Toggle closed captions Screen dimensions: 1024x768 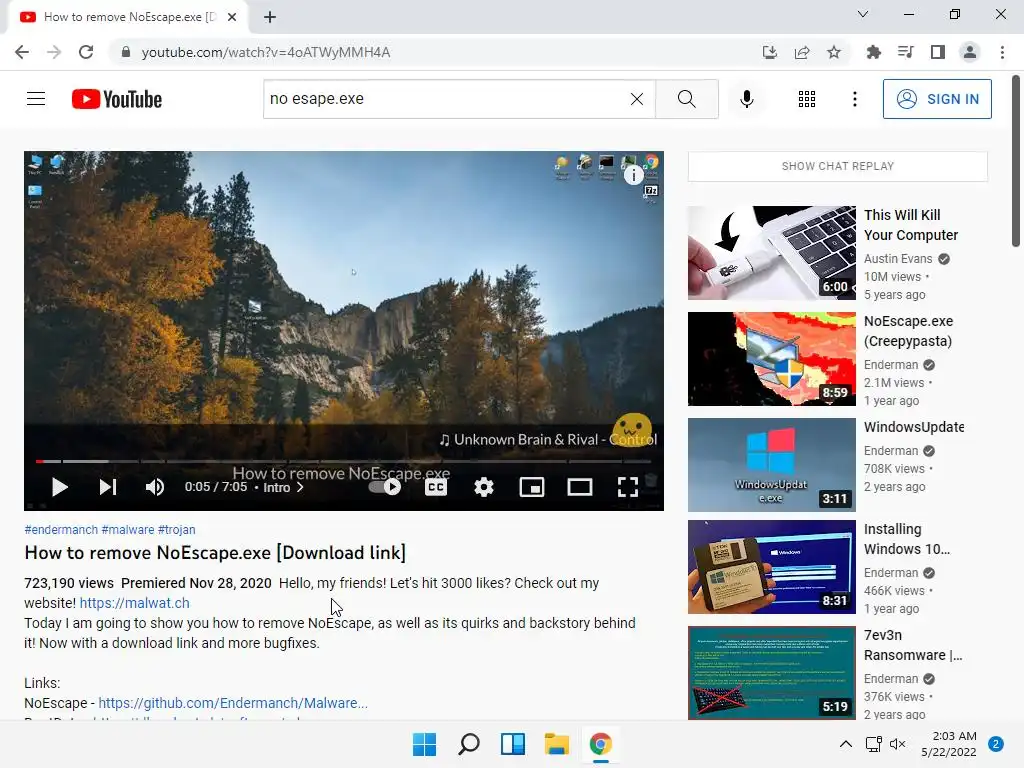point(436,487)
